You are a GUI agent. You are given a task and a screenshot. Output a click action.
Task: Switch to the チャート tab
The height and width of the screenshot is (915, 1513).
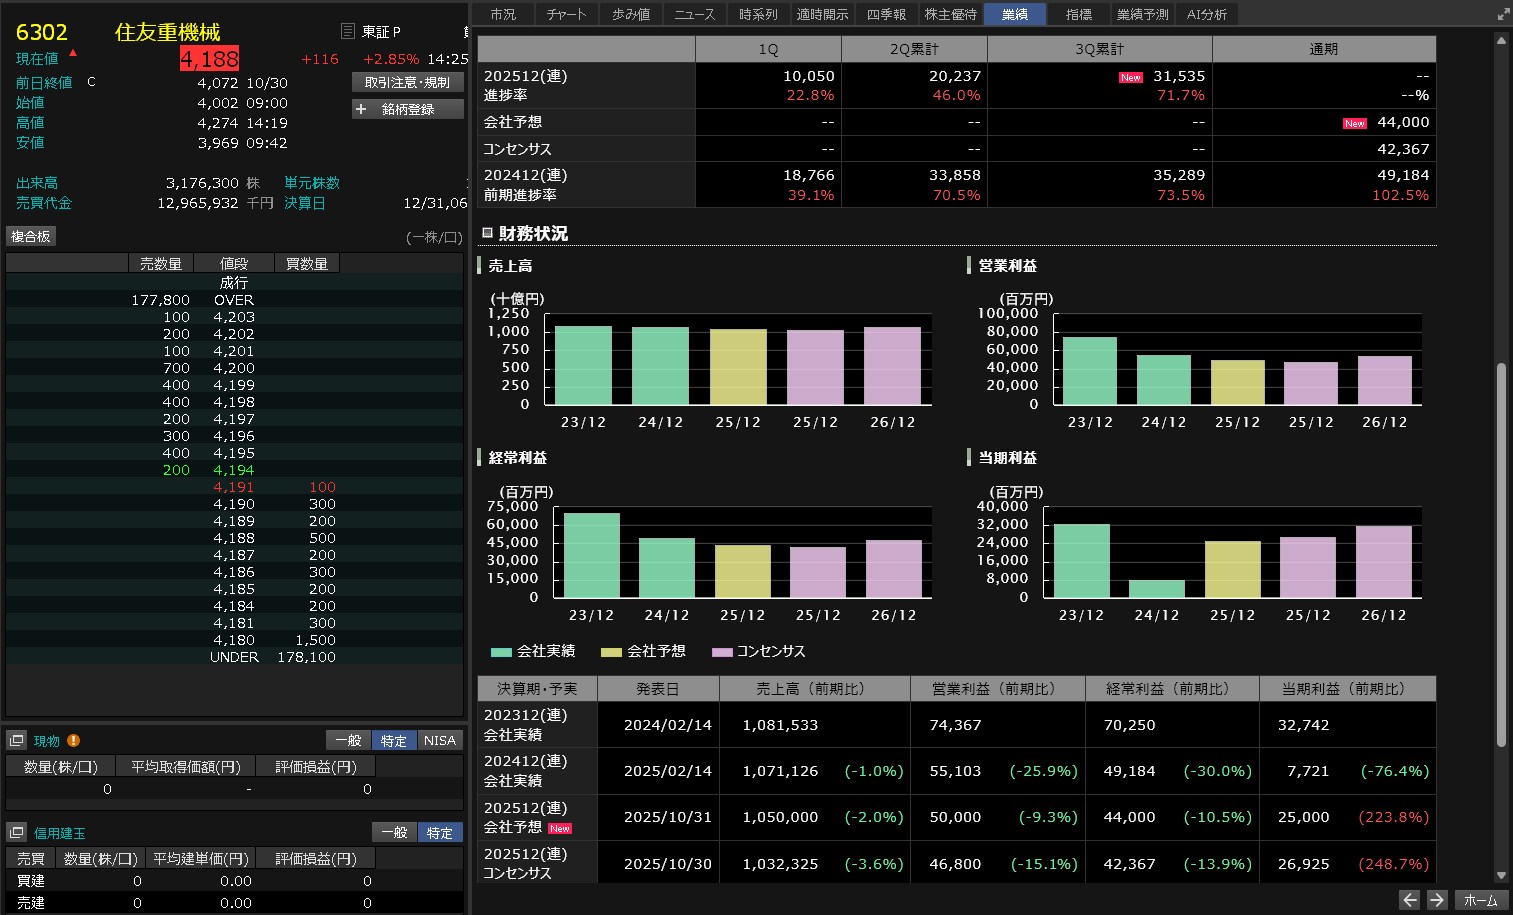[x=566, y=14]
